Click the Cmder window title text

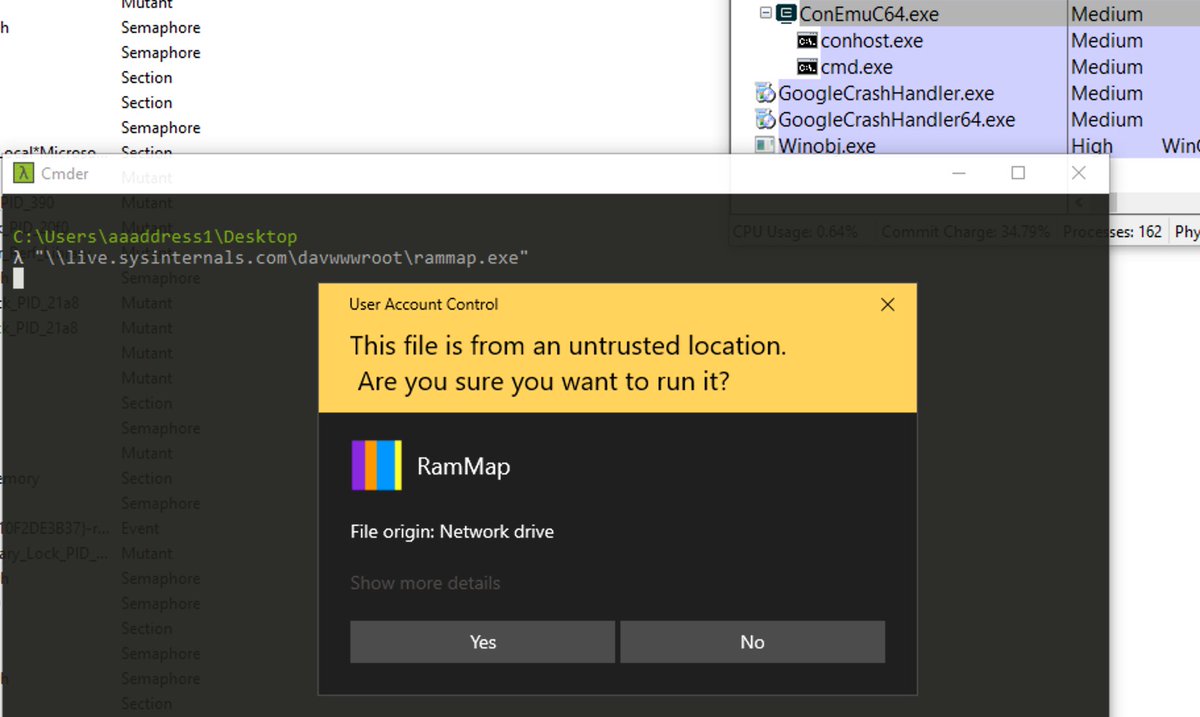(64, 173)
